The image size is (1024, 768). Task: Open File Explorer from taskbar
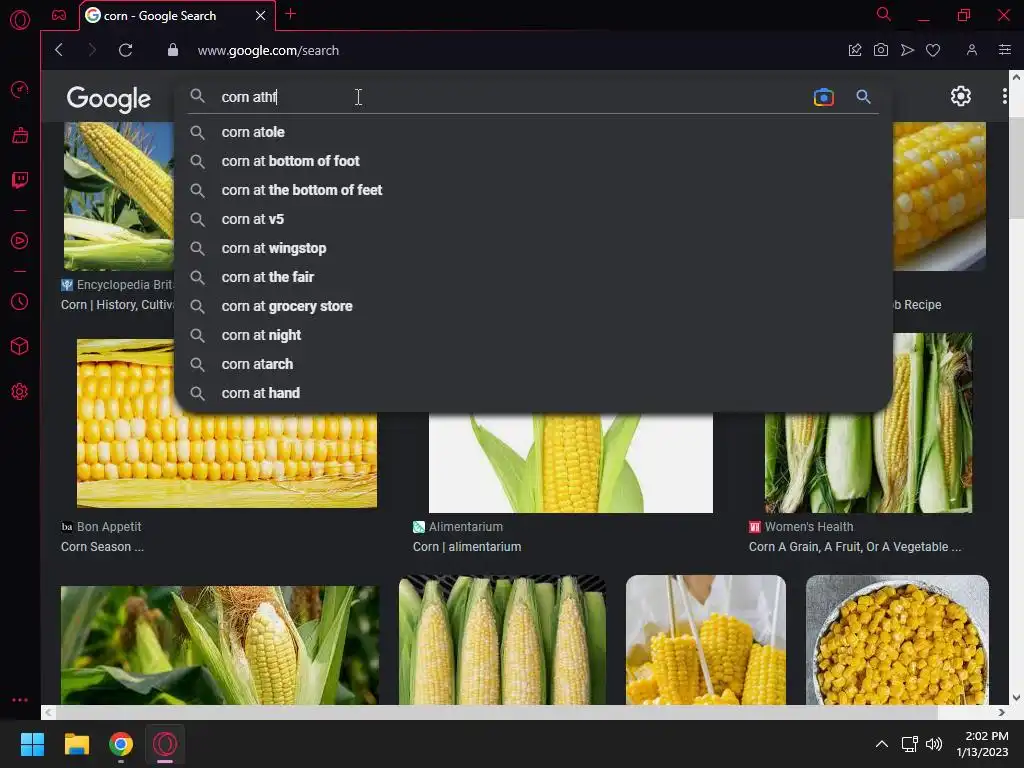click(76, 744)
